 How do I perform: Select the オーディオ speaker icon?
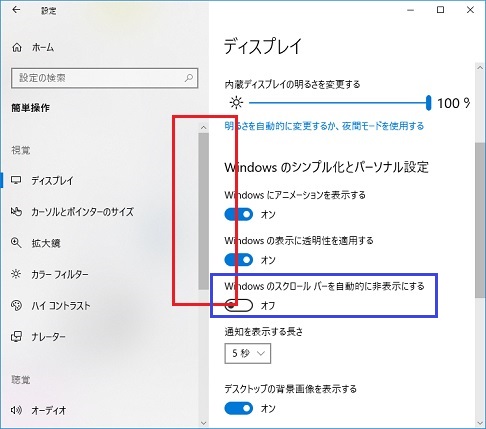[x=16, y=410]
